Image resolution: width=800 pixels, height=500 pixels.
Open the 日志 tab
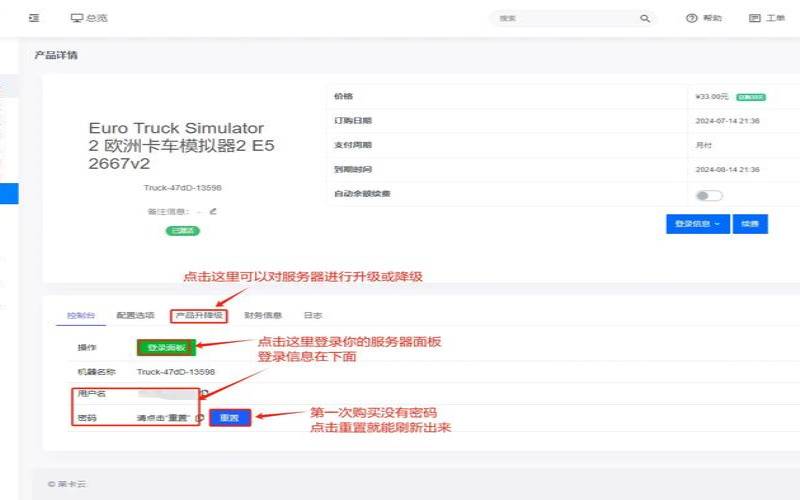(x=313, y=315)
